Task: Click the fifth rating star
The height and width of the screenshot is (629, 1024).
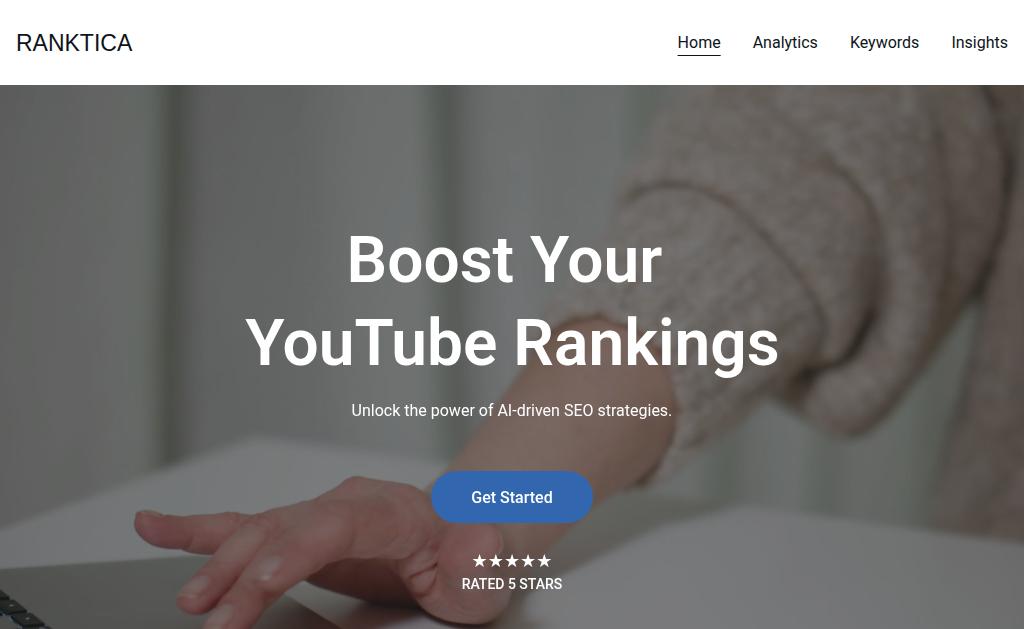Action: [544, 560]
